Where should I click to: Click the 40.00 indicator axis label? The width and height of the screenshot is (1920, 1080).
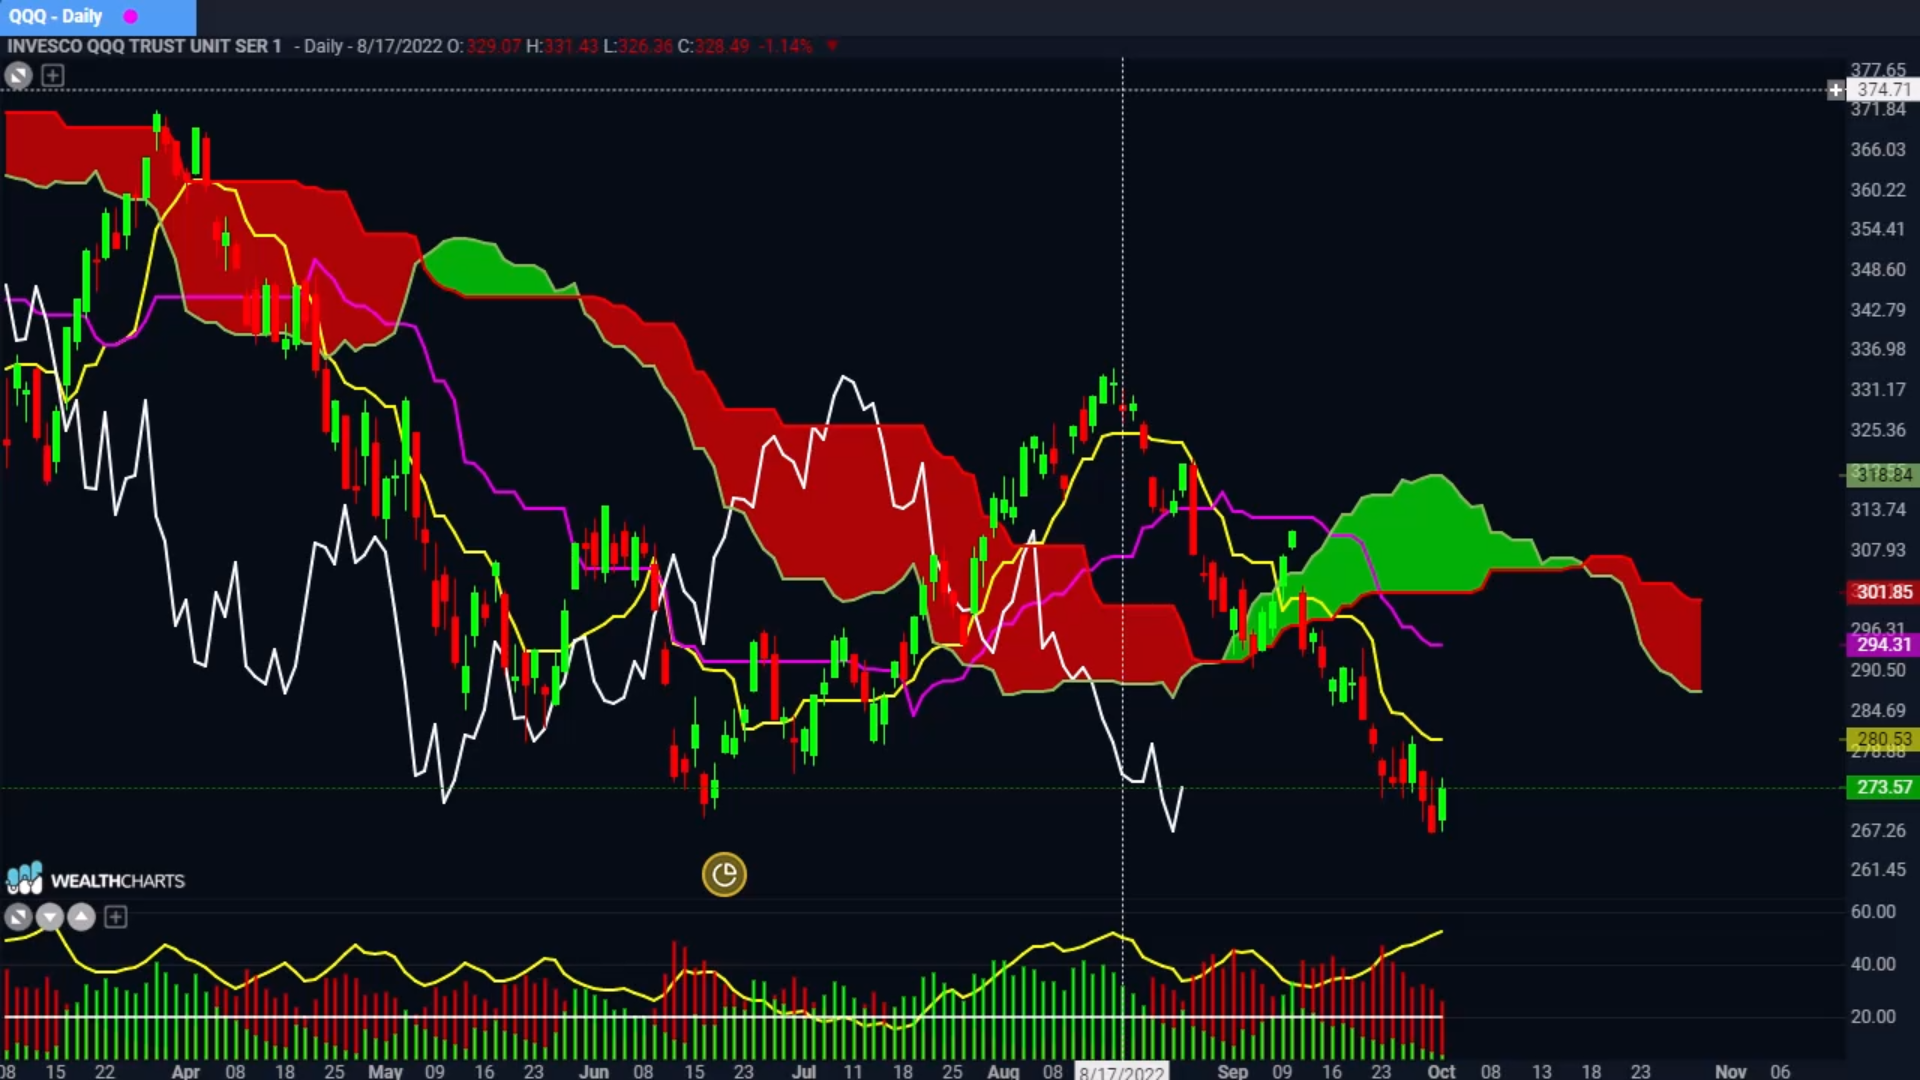(x=1873, y=964)
